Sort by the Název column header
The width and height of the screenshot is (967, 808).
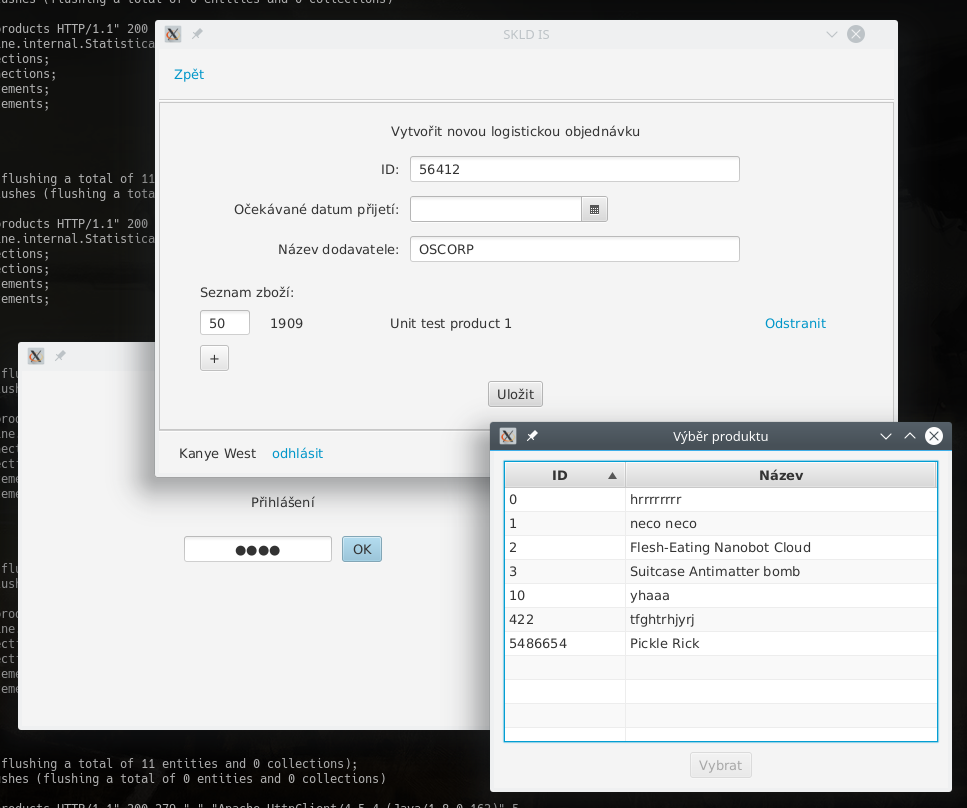[781, 476]
